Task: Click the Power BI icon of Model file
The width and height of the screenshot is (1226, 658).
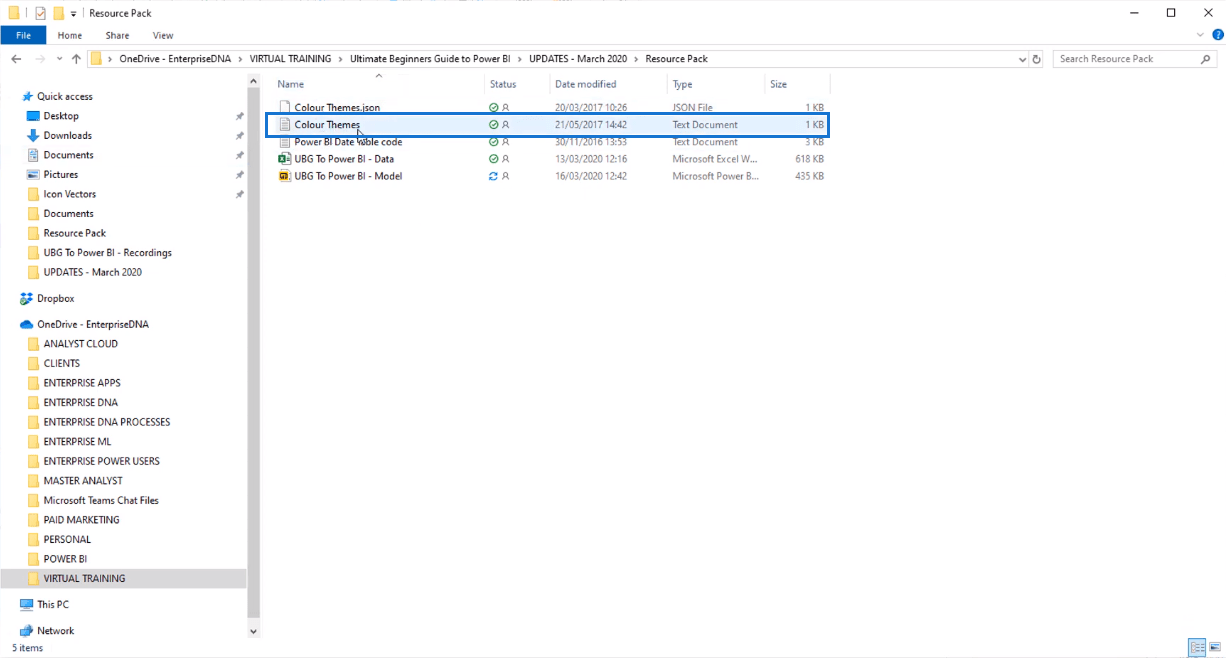Action: [x=284, y=176]
